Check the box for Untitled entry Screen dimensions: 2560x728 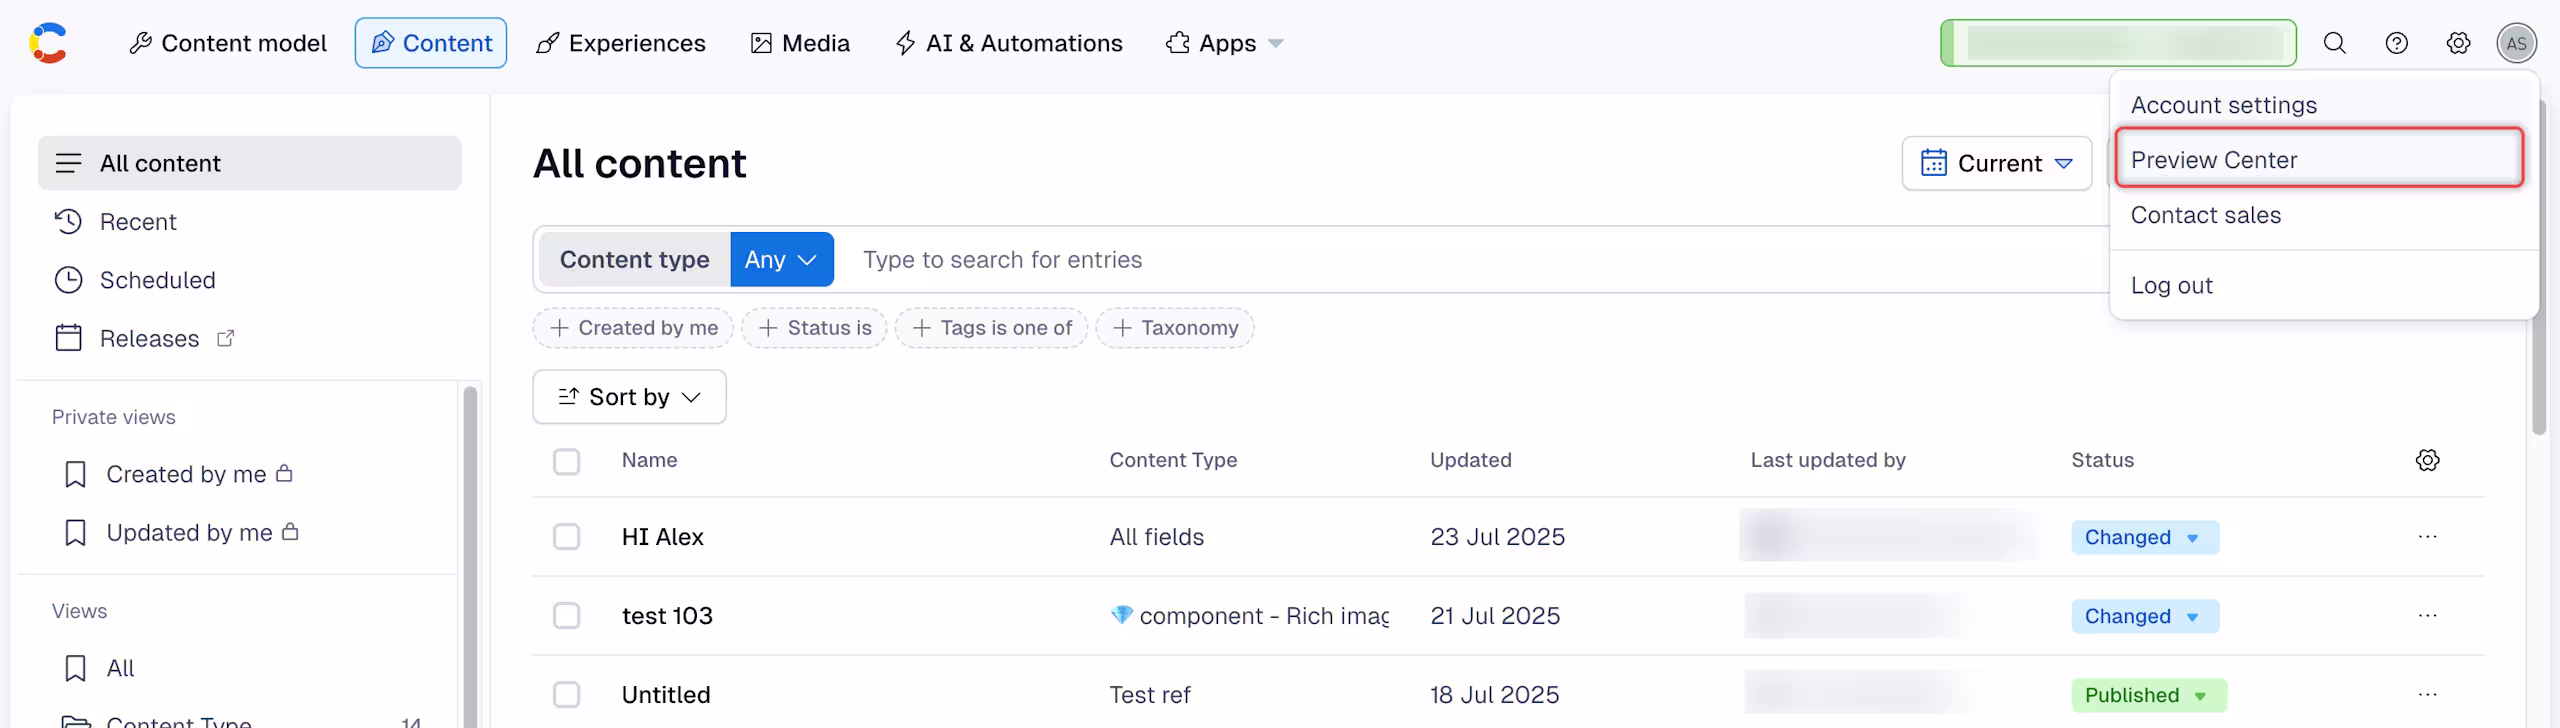coord(566,695)
